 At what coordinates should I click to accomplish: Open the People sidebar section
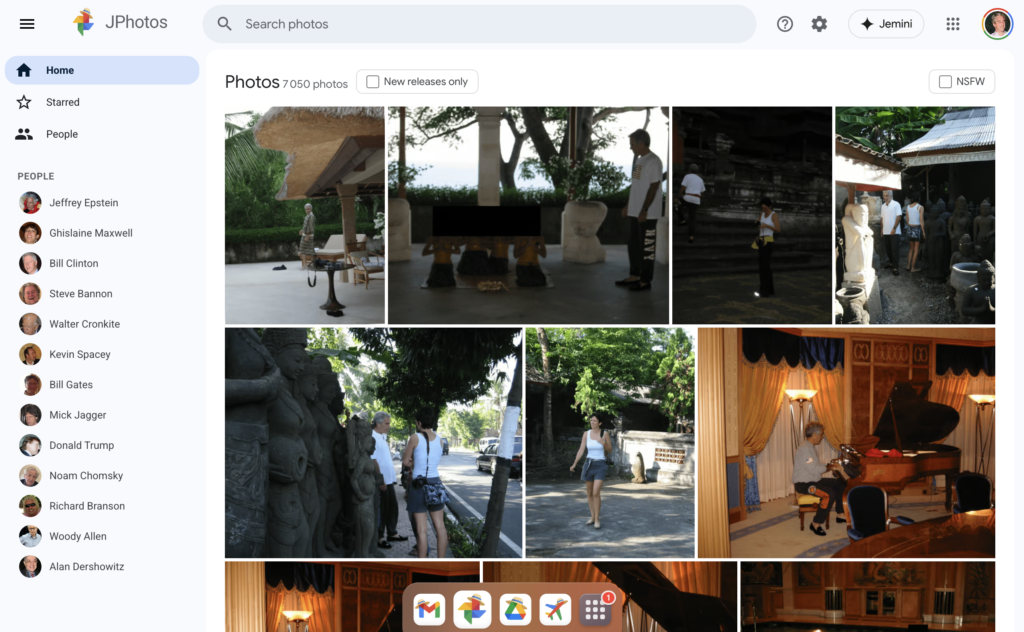click(61, 134)
